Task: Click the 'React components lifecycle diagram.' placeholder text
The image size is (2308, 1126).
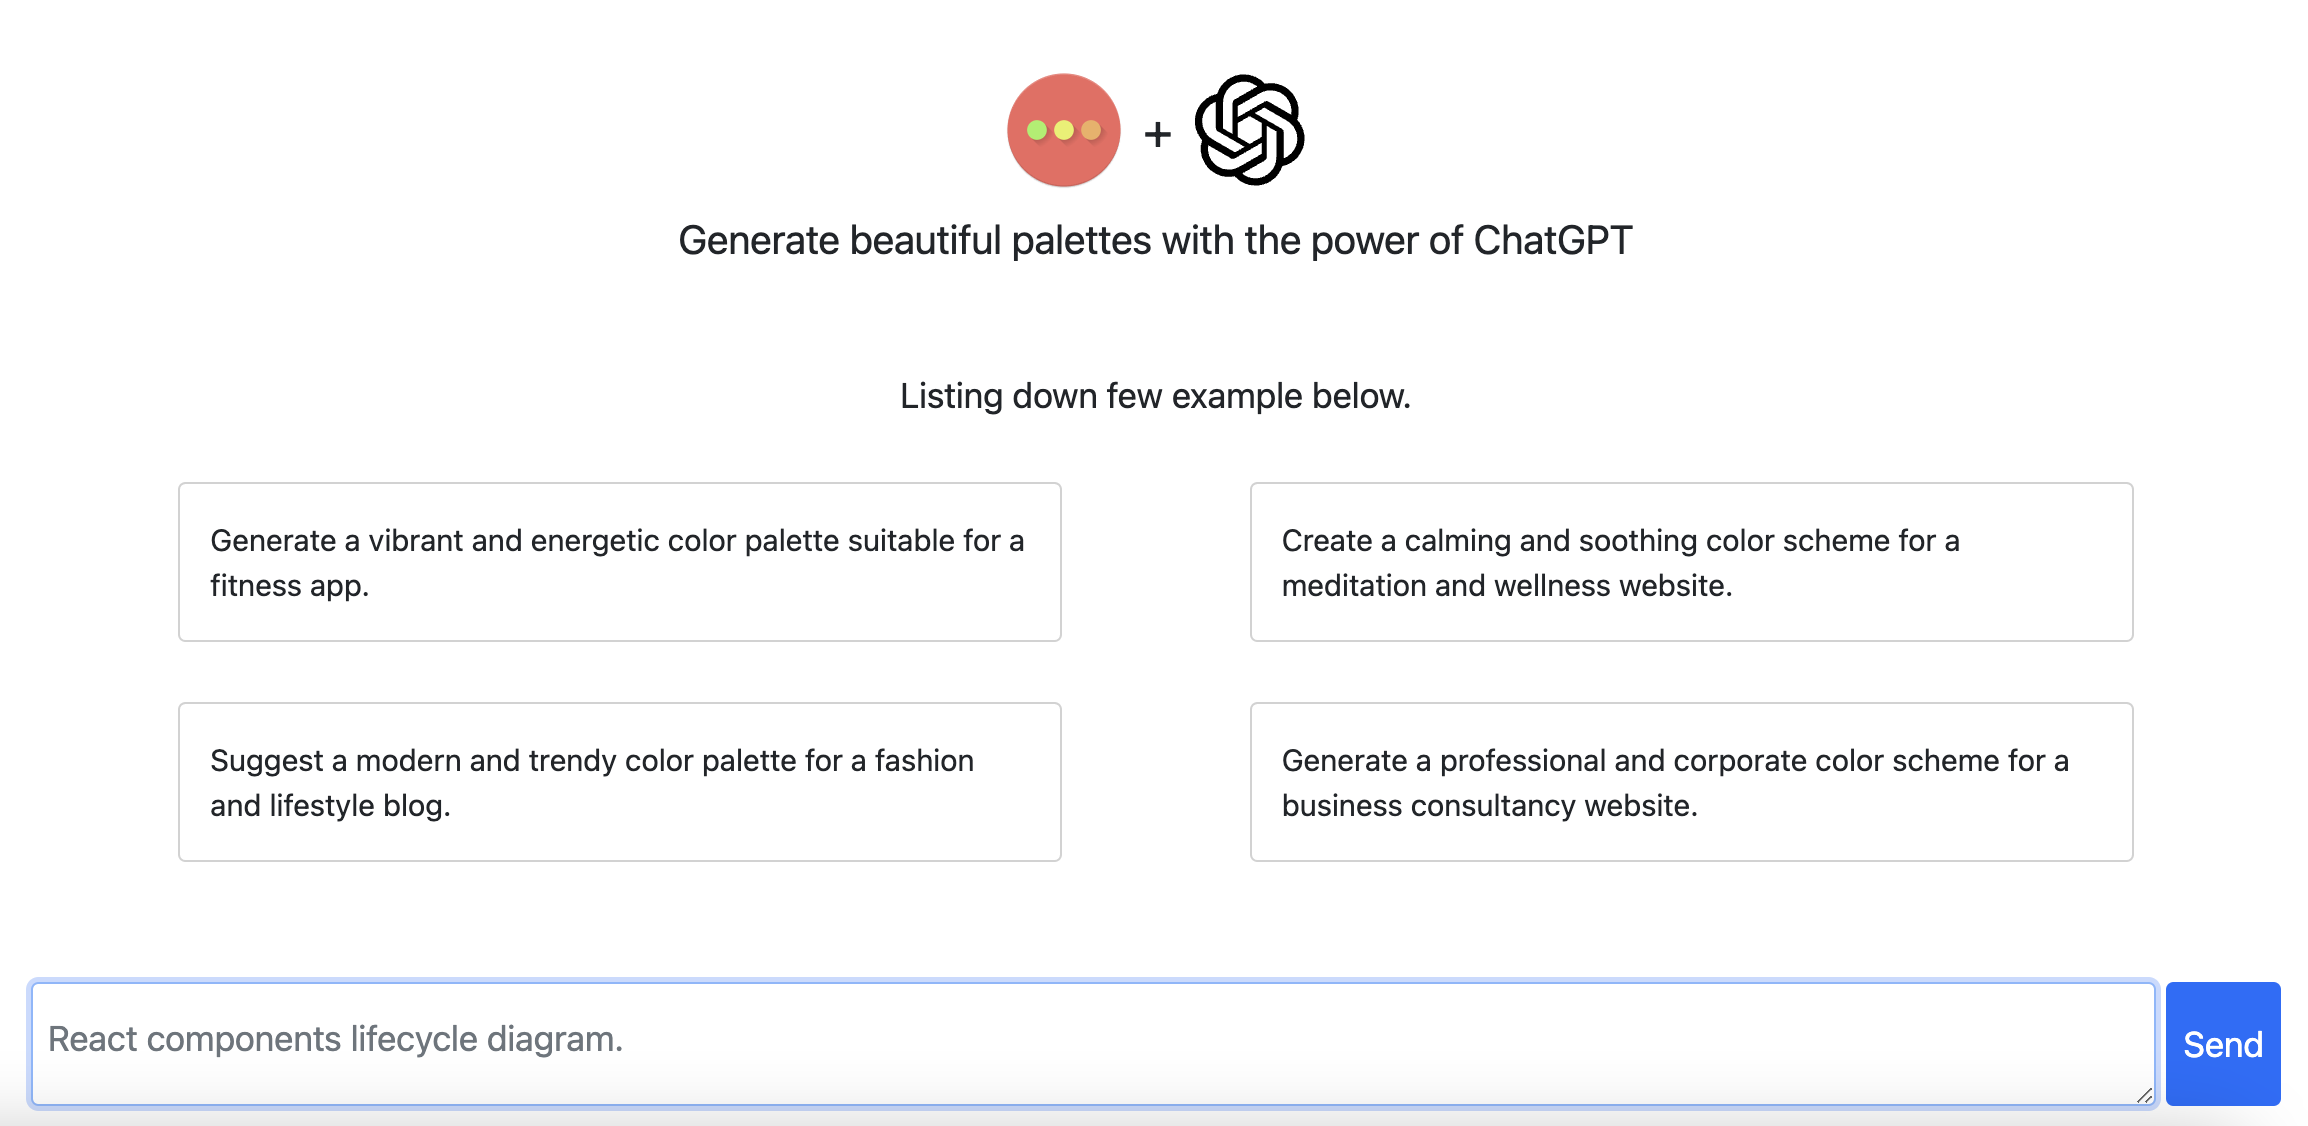Action: point(336,1040)
